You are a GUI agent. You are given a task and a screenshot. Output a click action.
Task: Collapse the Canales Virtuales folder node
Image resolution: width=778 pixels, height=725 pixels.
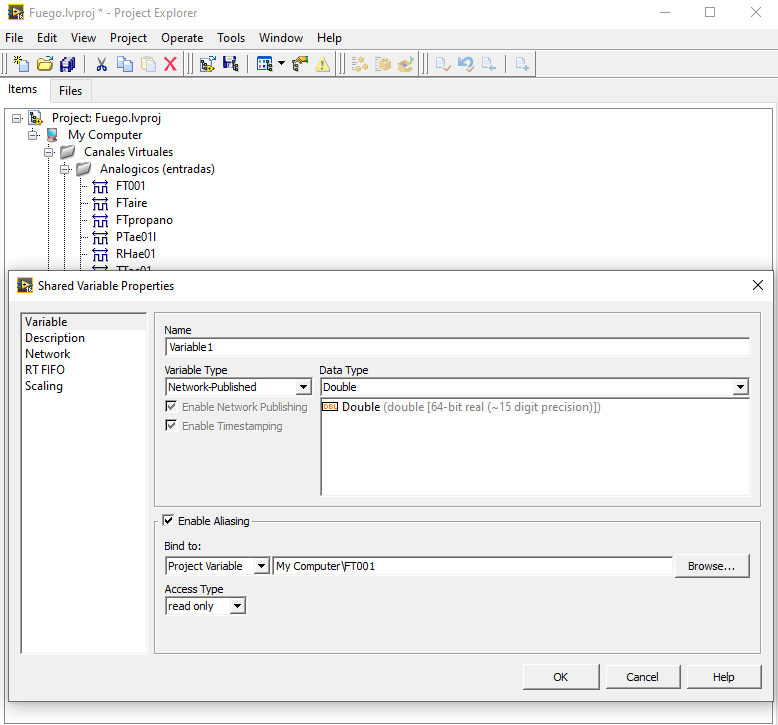(x=49, y=152)
